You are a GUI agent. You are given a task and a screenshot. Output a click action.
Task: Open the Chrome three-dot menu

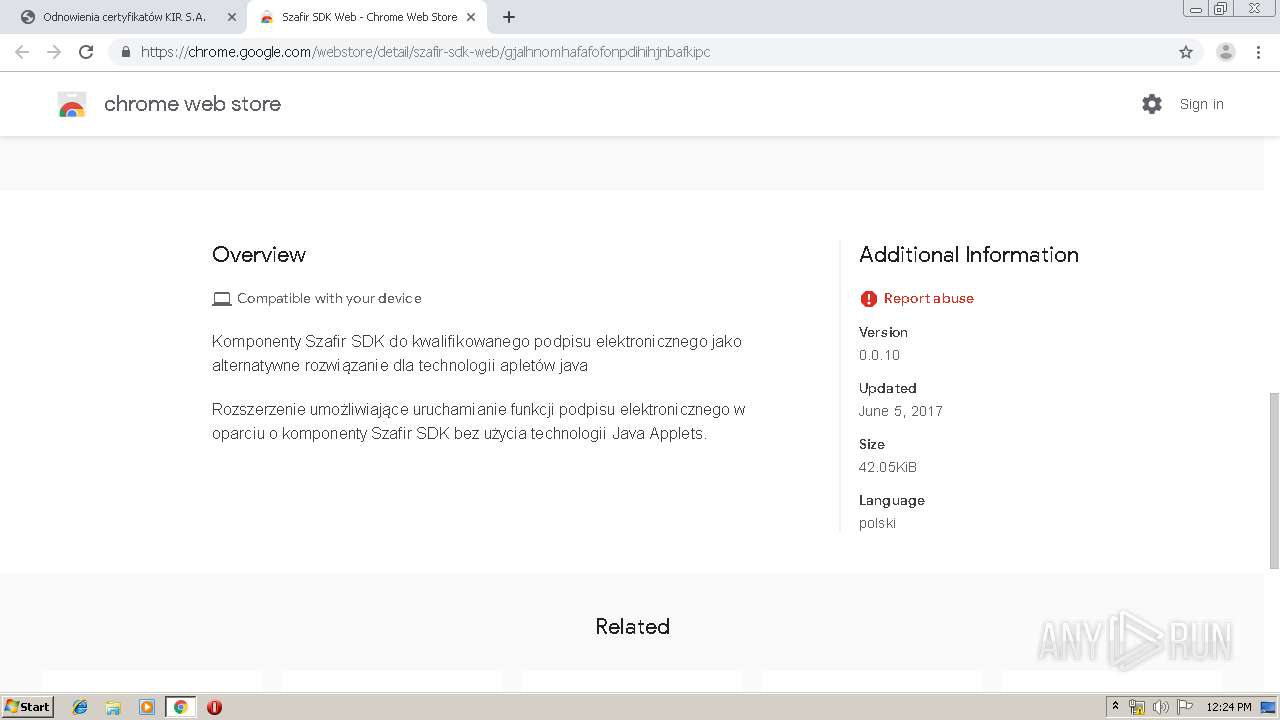pos(1258,52)
